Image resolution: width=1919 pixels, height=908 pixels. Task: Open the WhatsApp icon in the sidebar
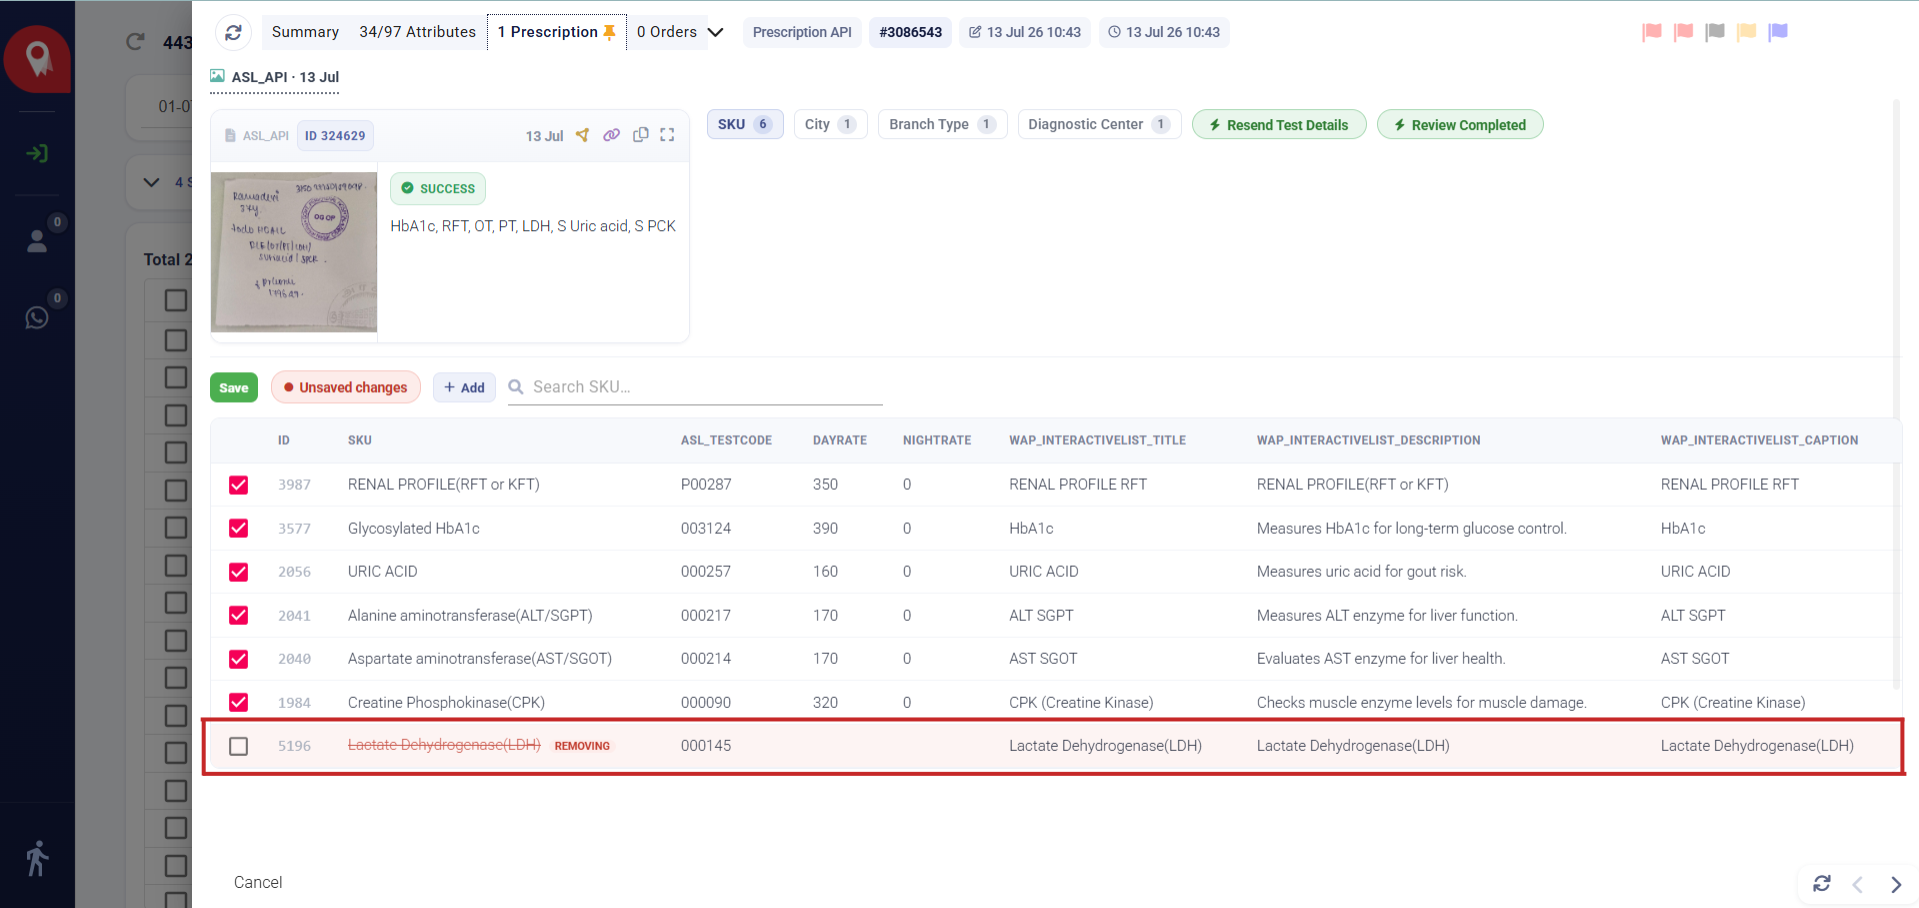pyautogui.click(x=37, y=317)
